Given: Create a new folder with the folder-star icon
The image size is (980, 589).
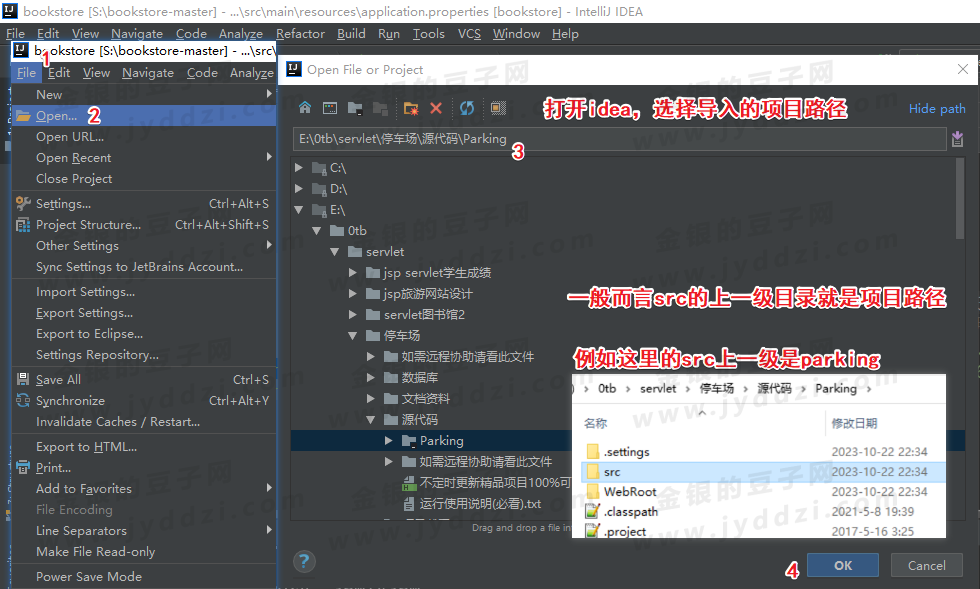Looking at the screenshot, I should [x=412, y=108].
